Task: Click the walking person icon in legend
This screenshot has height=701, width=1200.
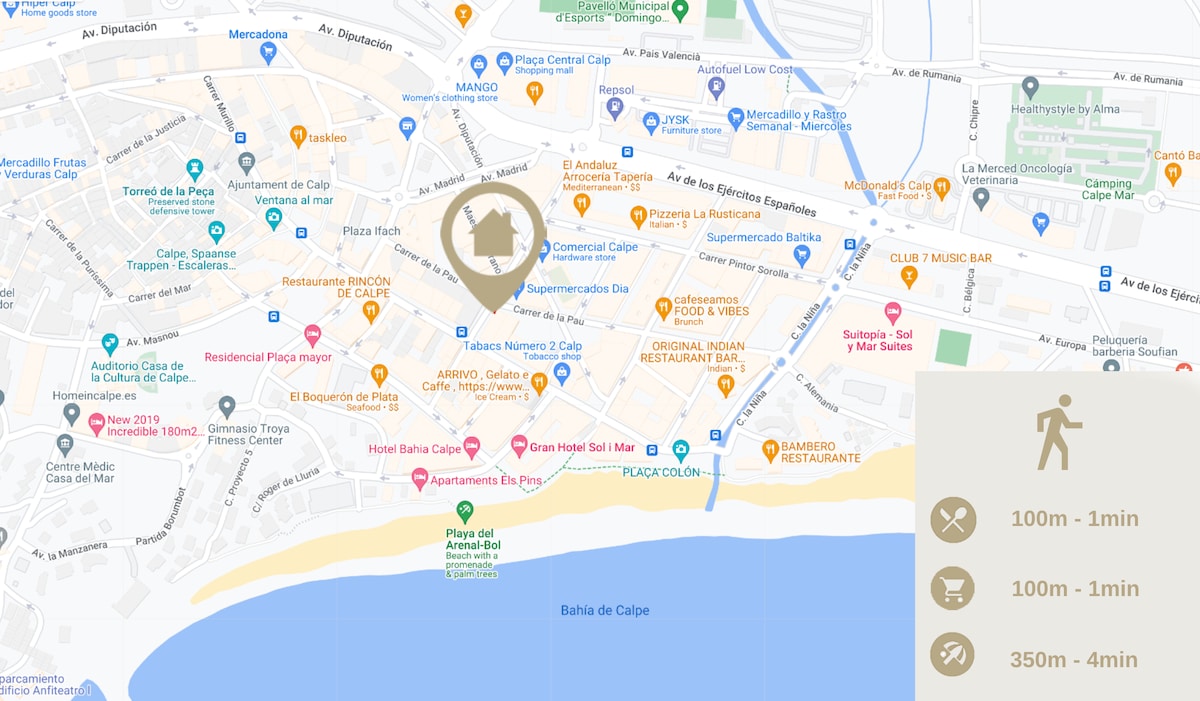Action: [x=1057, y=432]
